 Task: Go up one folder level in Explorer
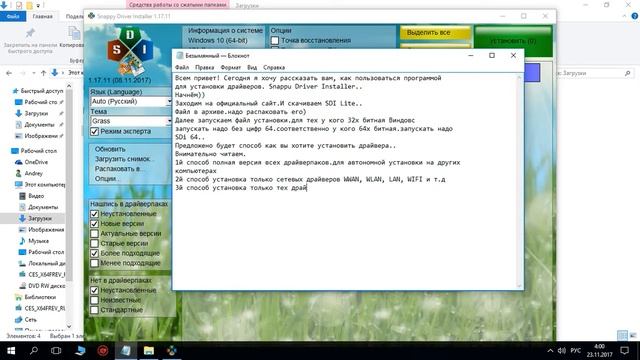43,73
